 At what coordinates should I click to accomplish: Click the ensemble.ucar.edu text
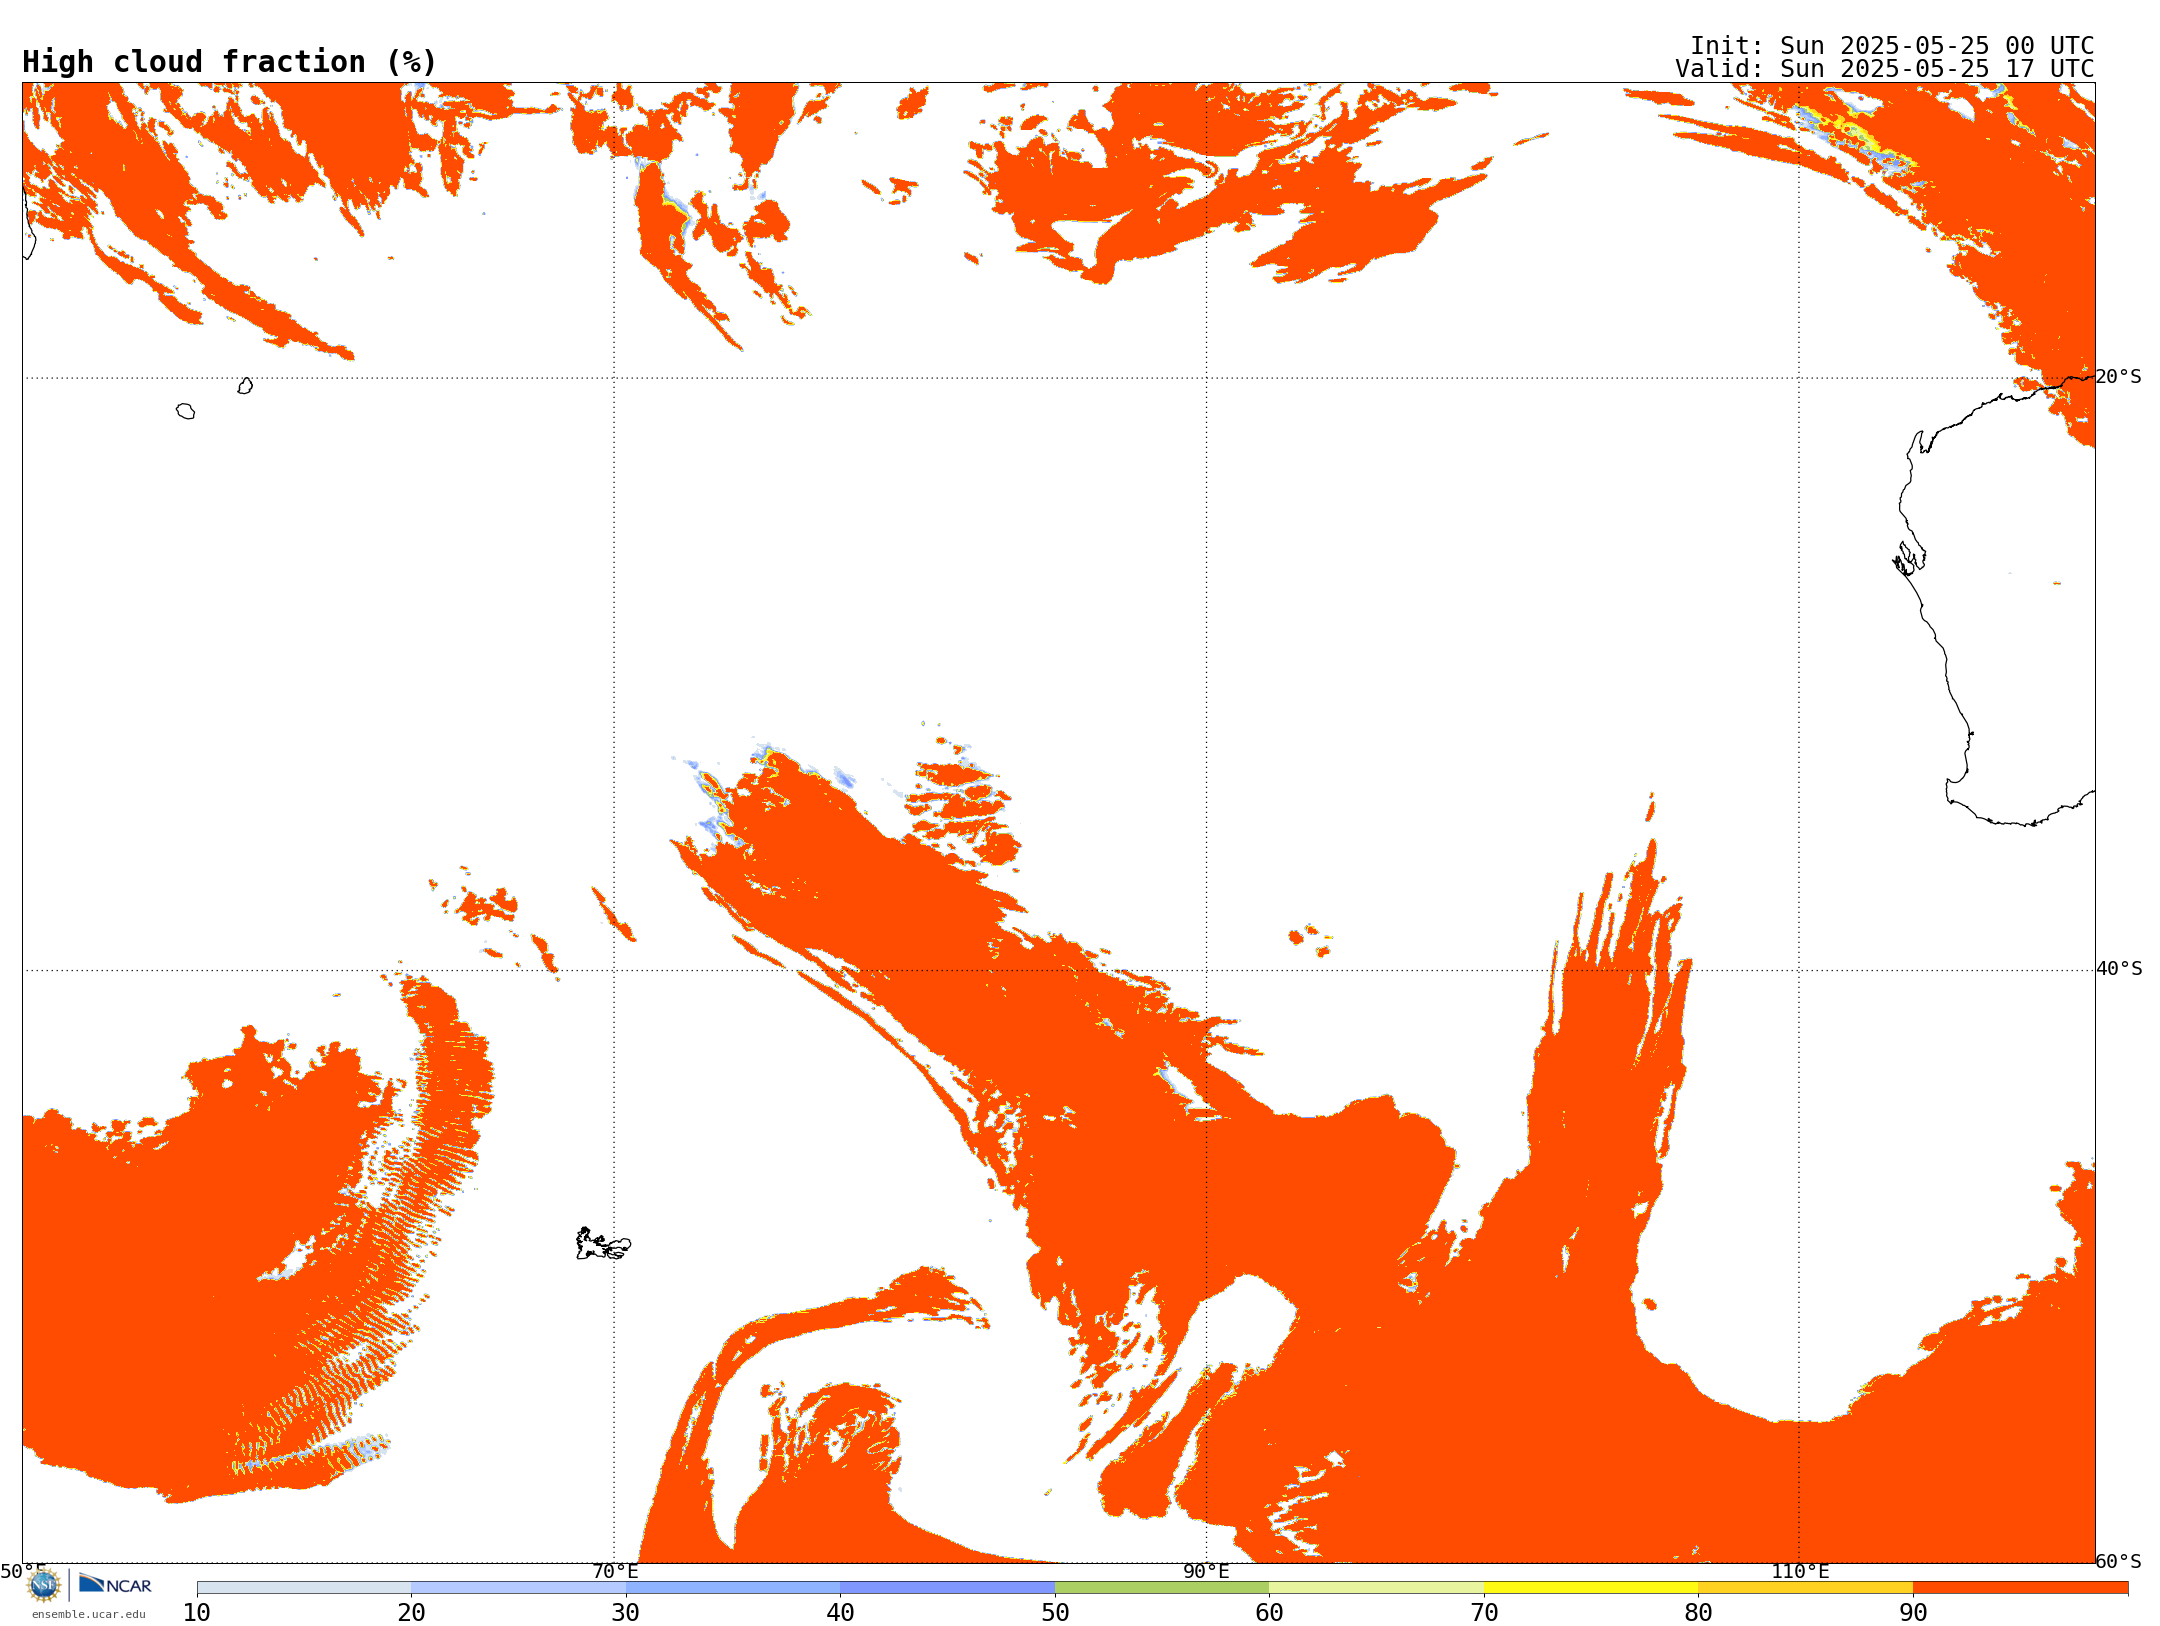[x=89, y=1614]
